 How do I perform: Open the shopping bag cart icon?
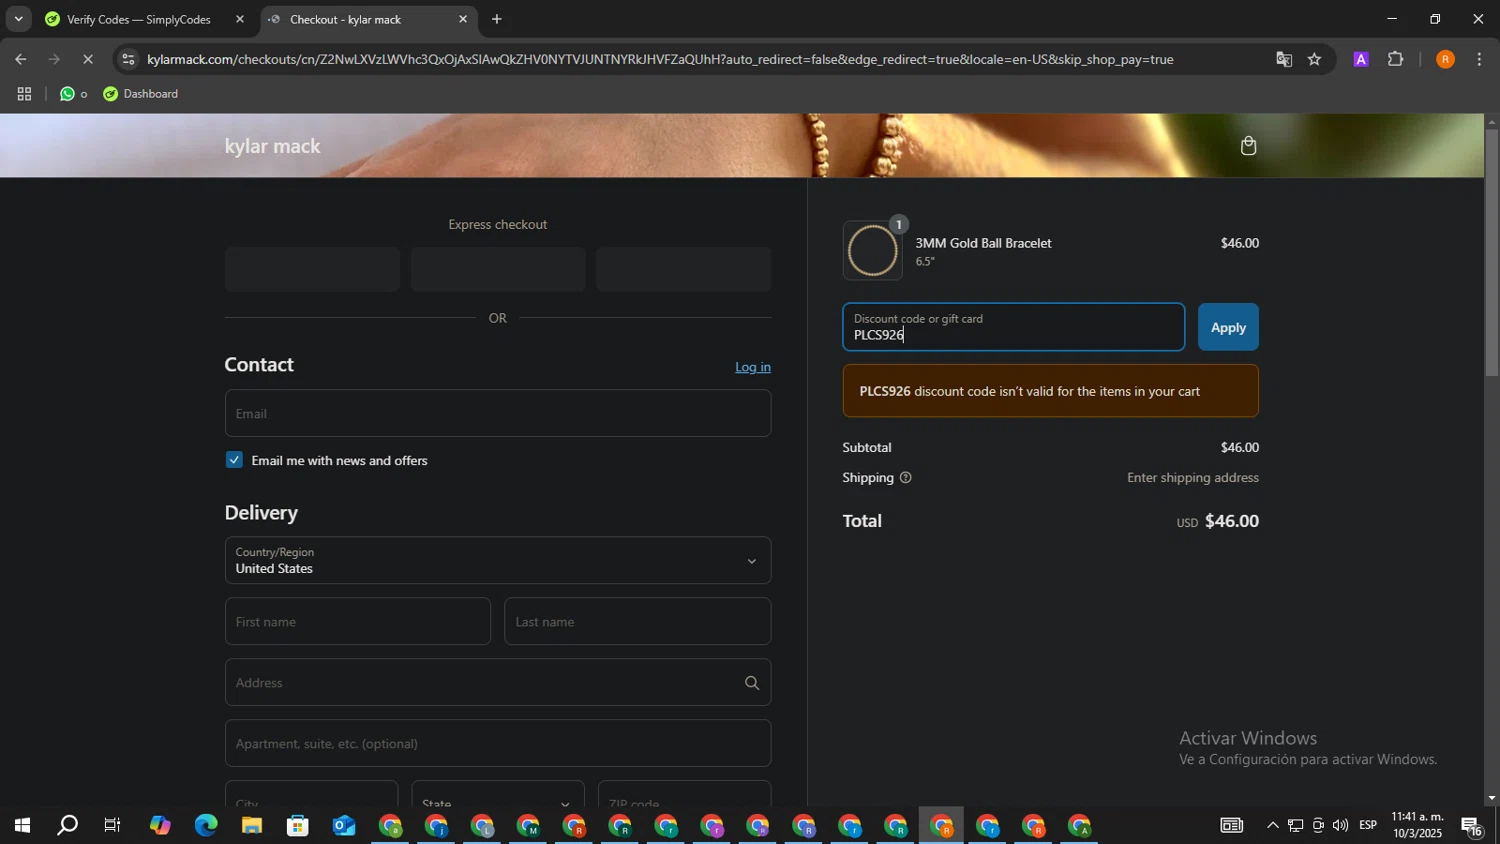(x=1248, y=146)
